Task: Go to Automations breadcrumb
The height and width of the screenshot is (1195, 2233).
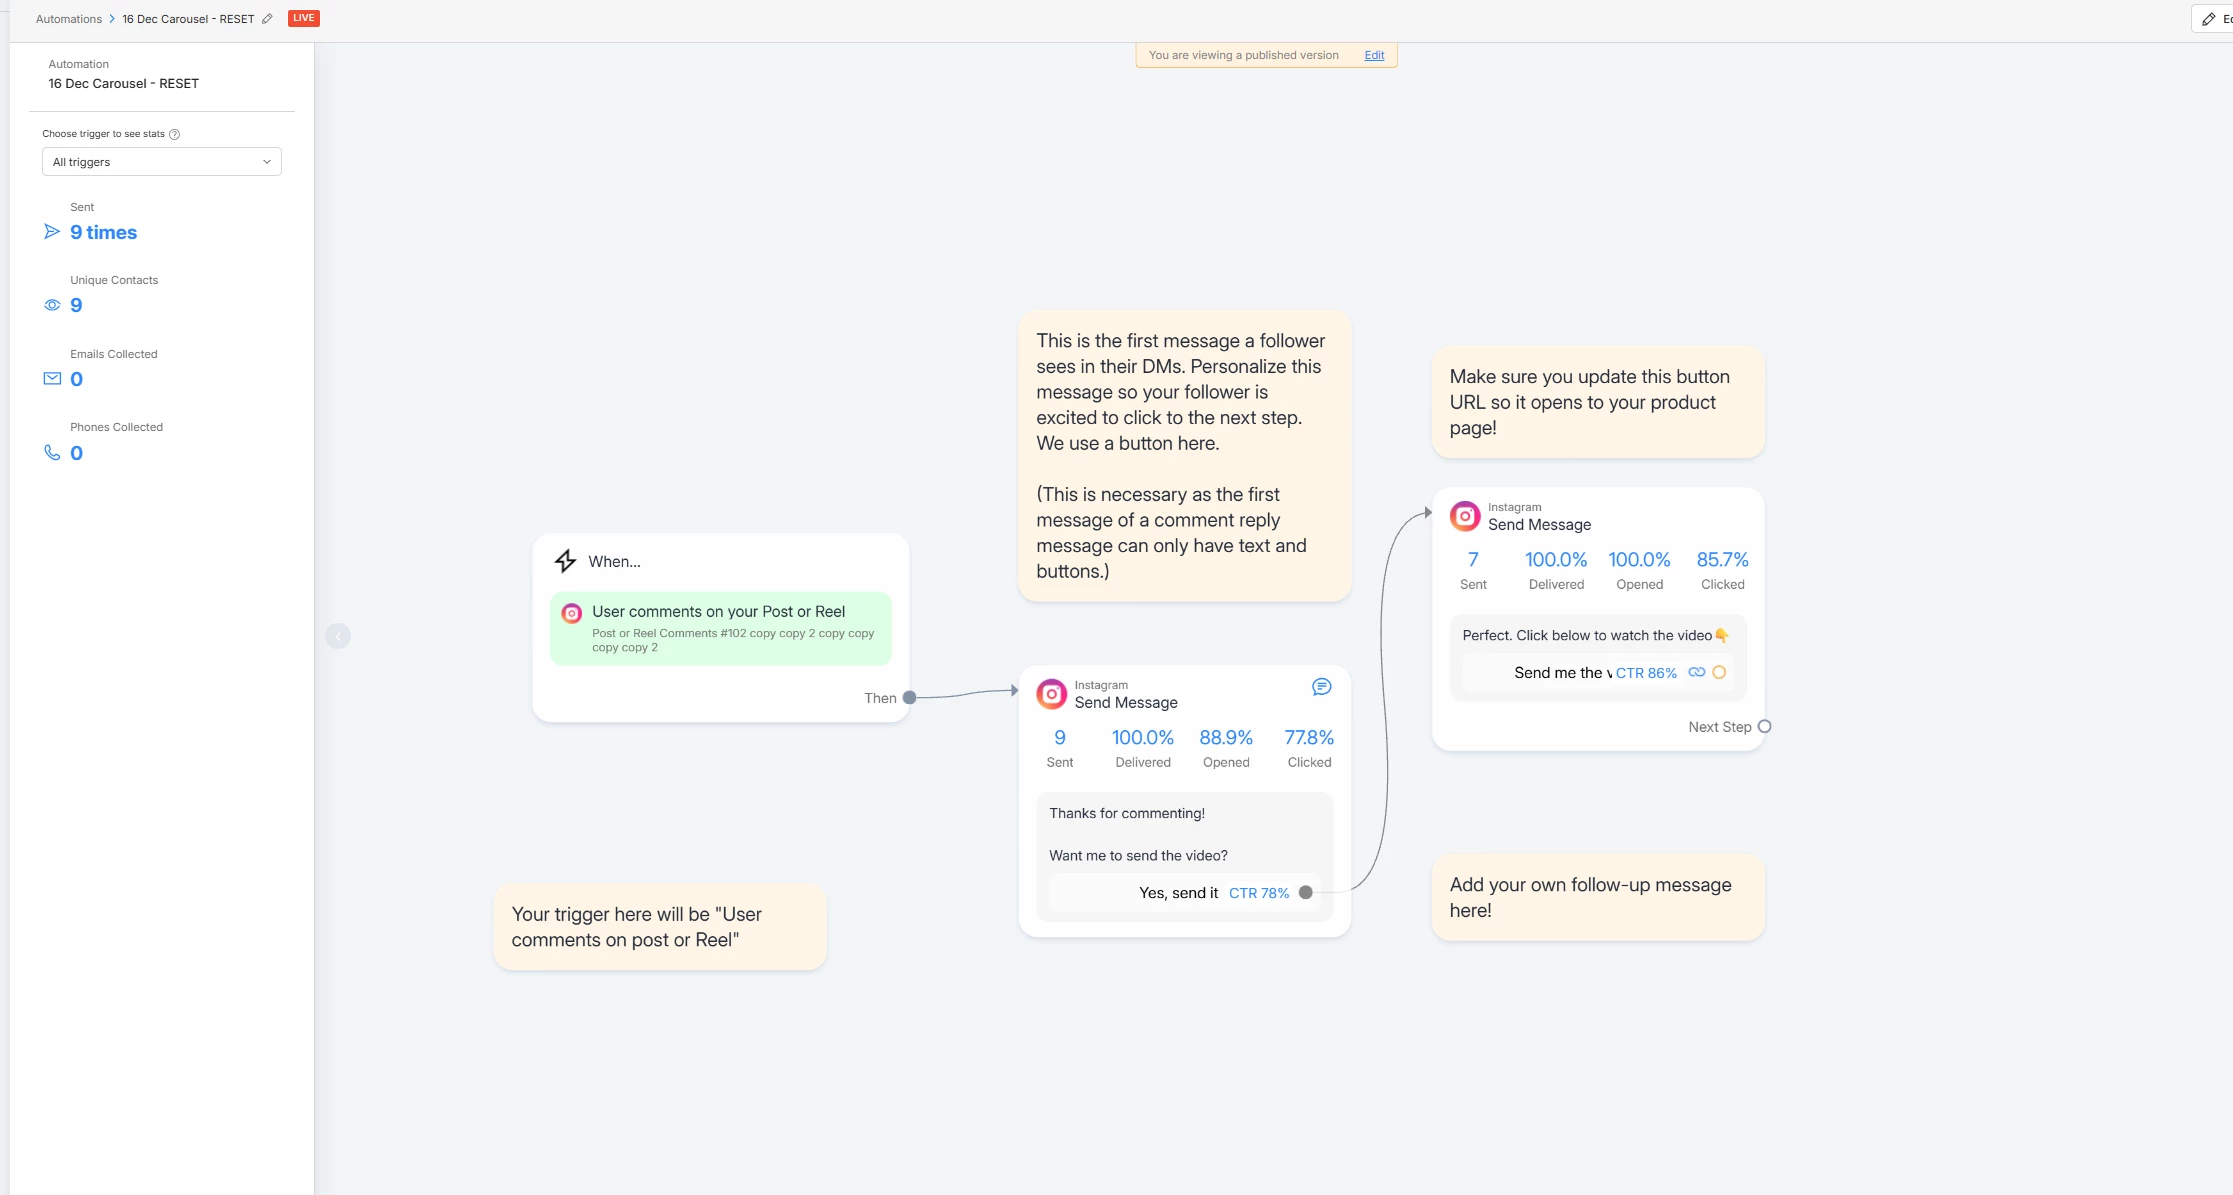Action: click(x=68, y=19)
